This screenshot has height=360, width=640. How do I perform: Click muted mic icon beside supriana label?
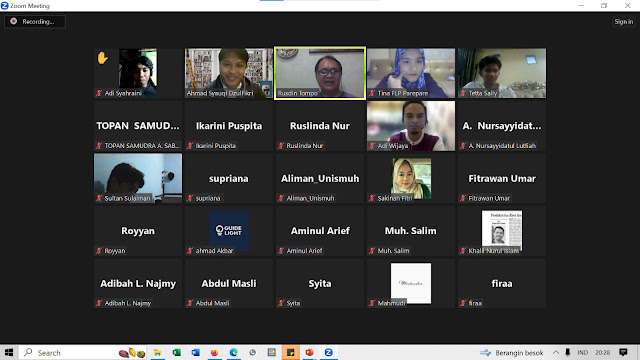click(190, 198)
